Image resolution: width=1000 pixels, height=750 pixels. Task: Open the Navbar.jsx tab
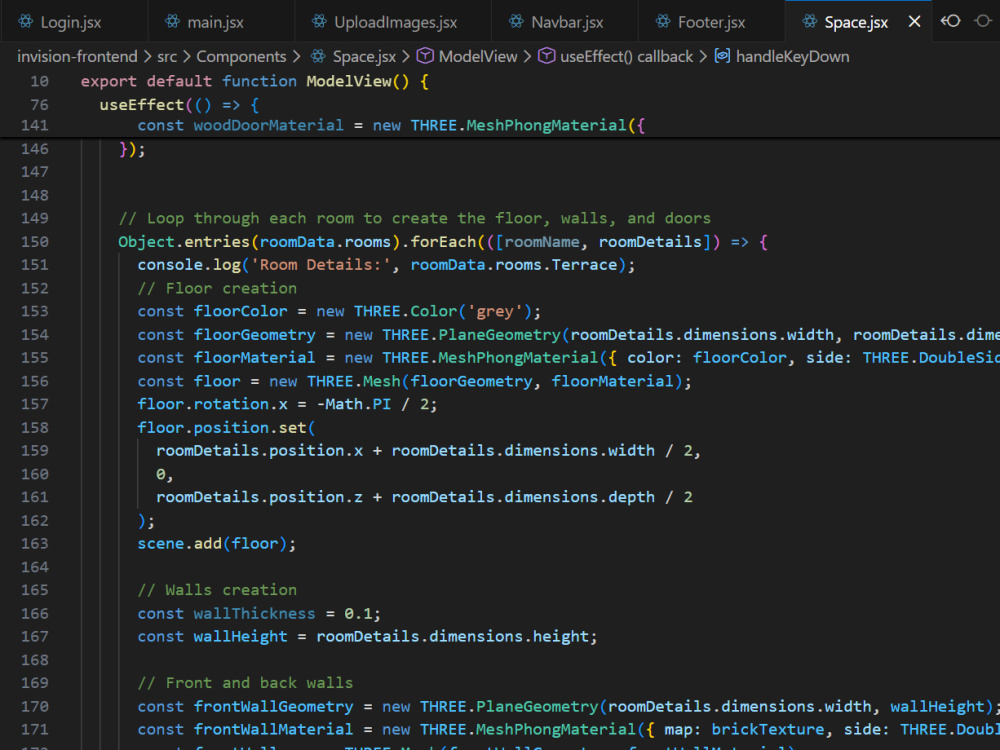point(567,22)
